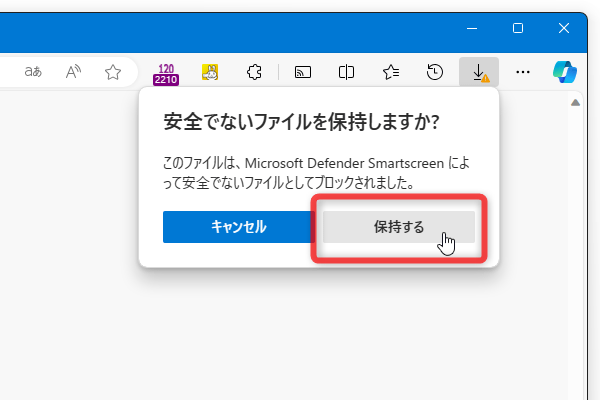The width and height of the screenshot is (600, 400).
Task: Click the translate page icon
Action: coord(33,72)
